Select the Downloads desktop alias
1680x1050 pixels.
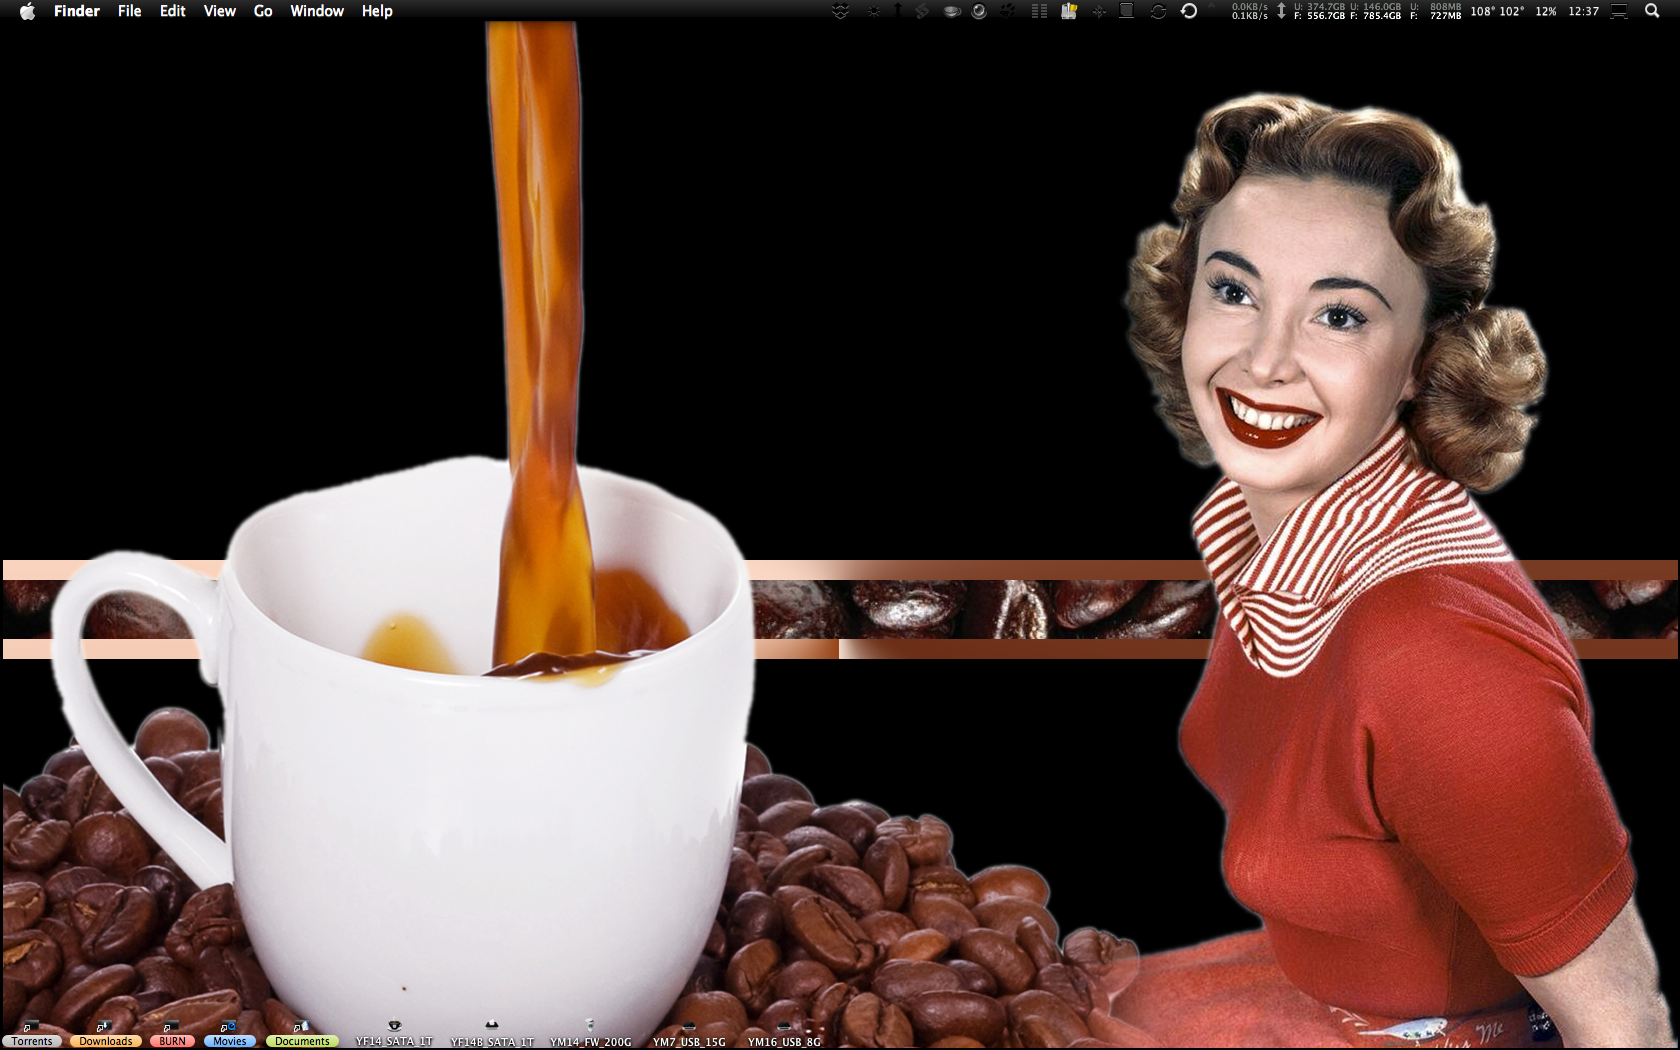coord(105,1036)
